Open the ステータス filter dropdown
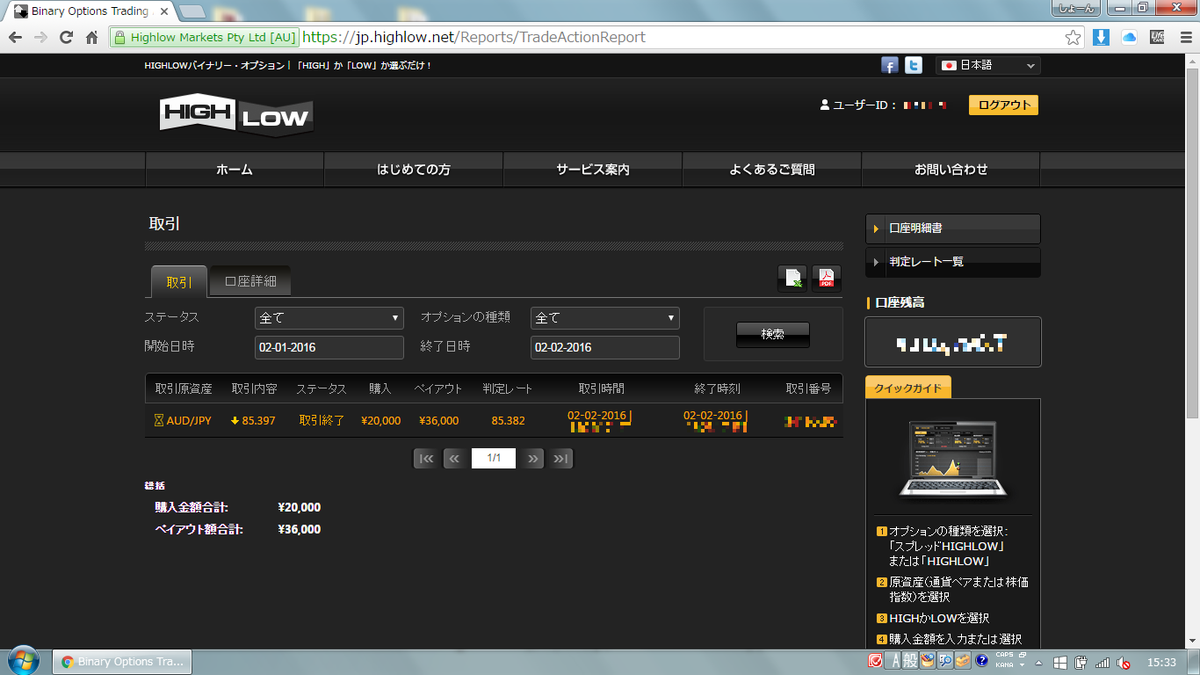This screenshot has height=675, width=1200. click(329, 317)
